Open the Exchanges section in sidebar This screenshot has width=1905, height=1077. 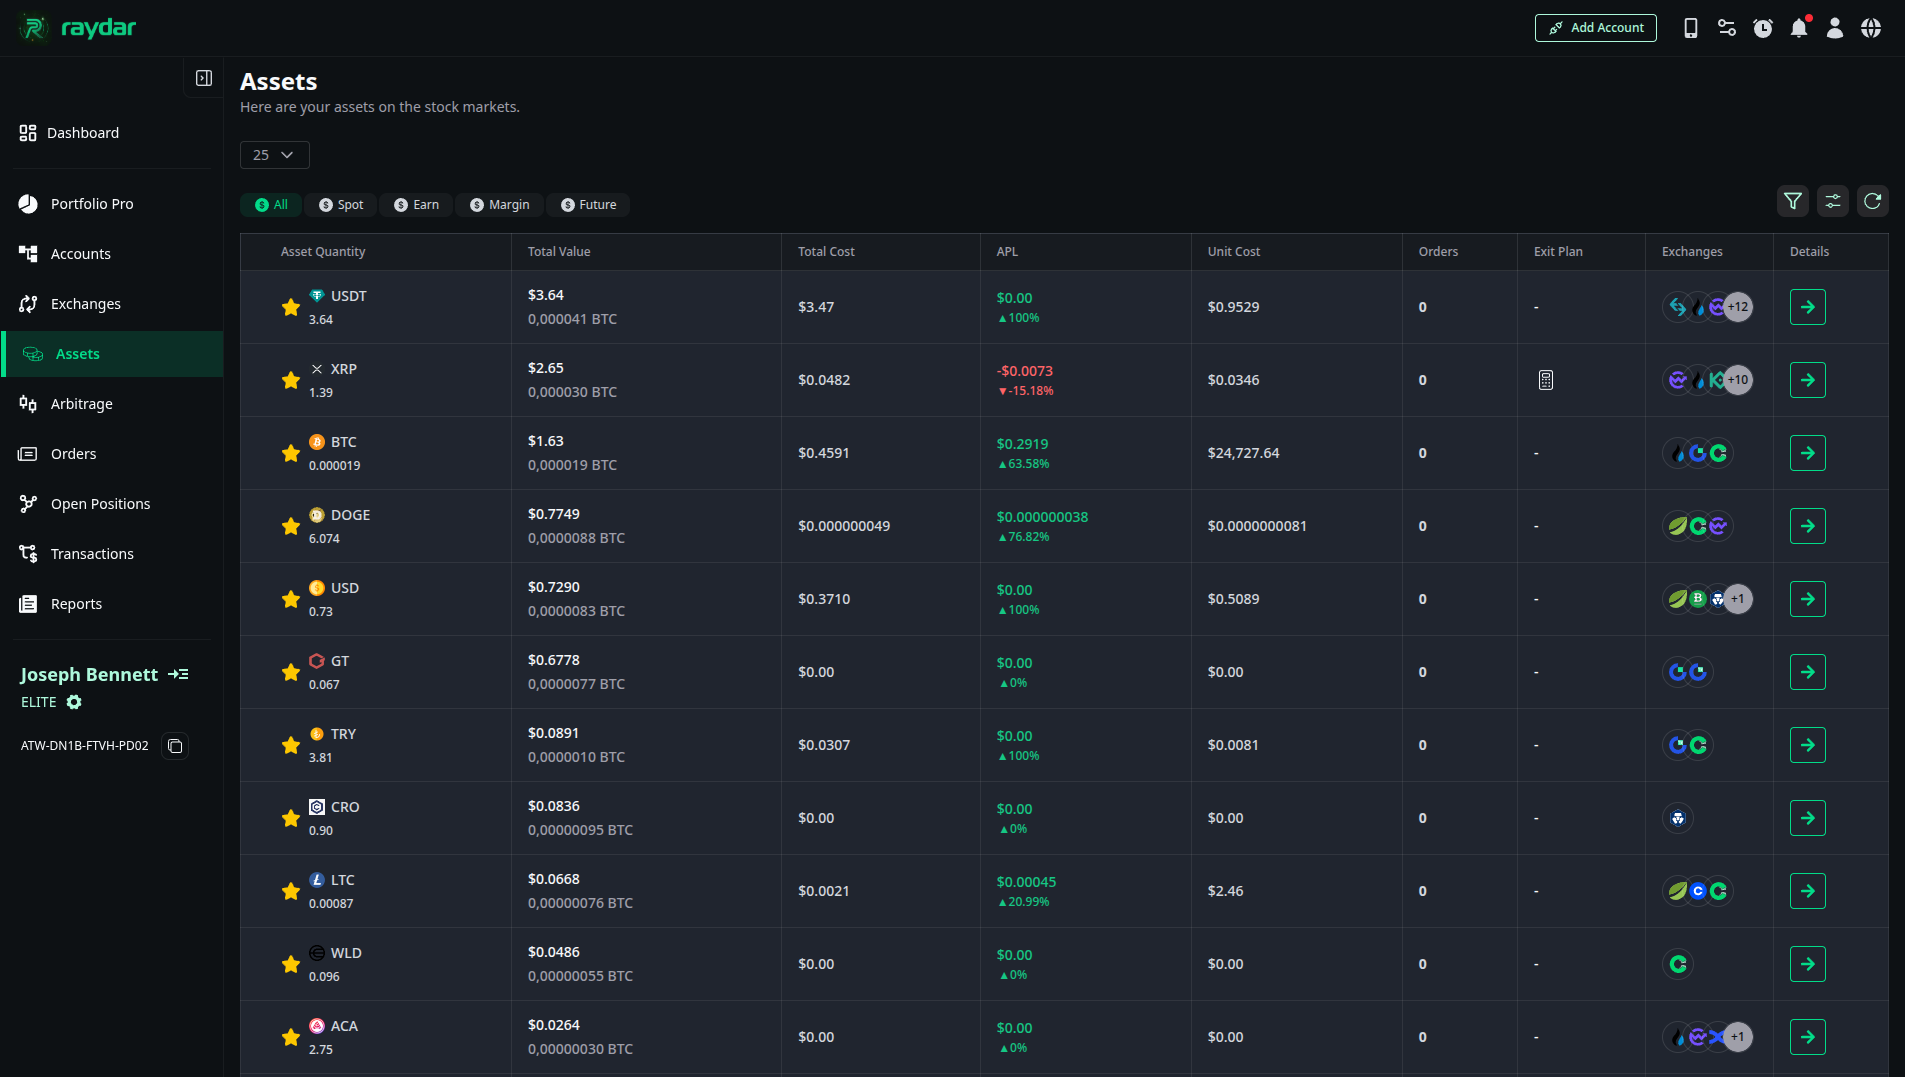85,303
